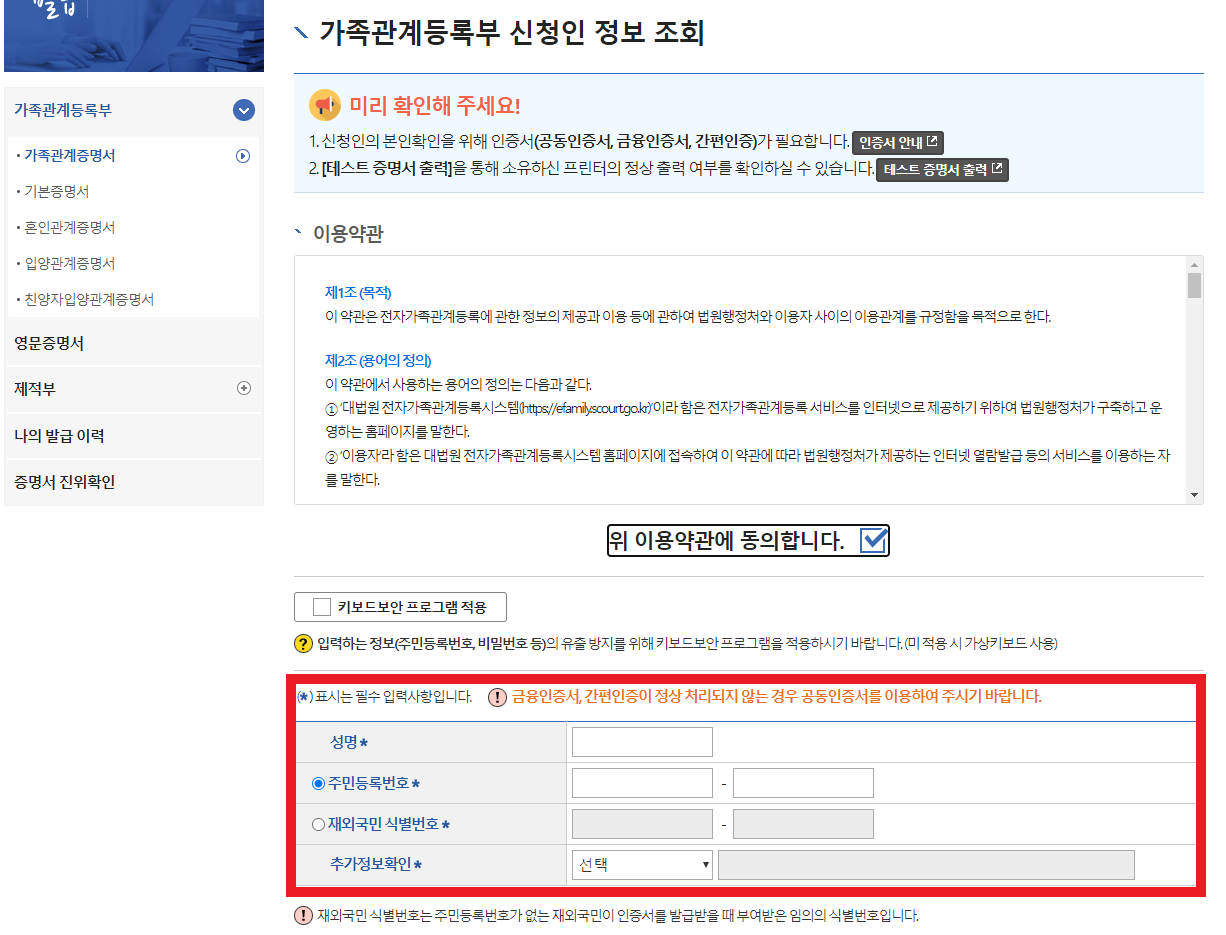
Task: Click the terms box scrollbar thumb
Action: (x=1194, y=286)
